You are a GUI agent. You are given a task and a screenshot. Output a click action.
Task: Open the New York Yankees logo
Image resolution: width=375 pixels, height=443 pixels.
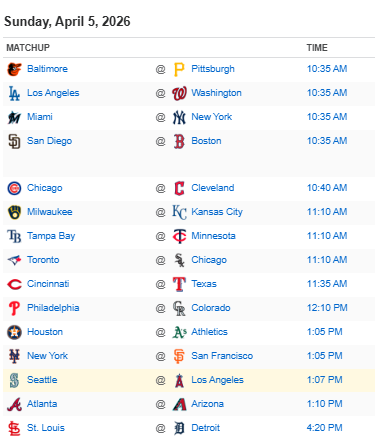pyautogui.click(x=179, y=117)
